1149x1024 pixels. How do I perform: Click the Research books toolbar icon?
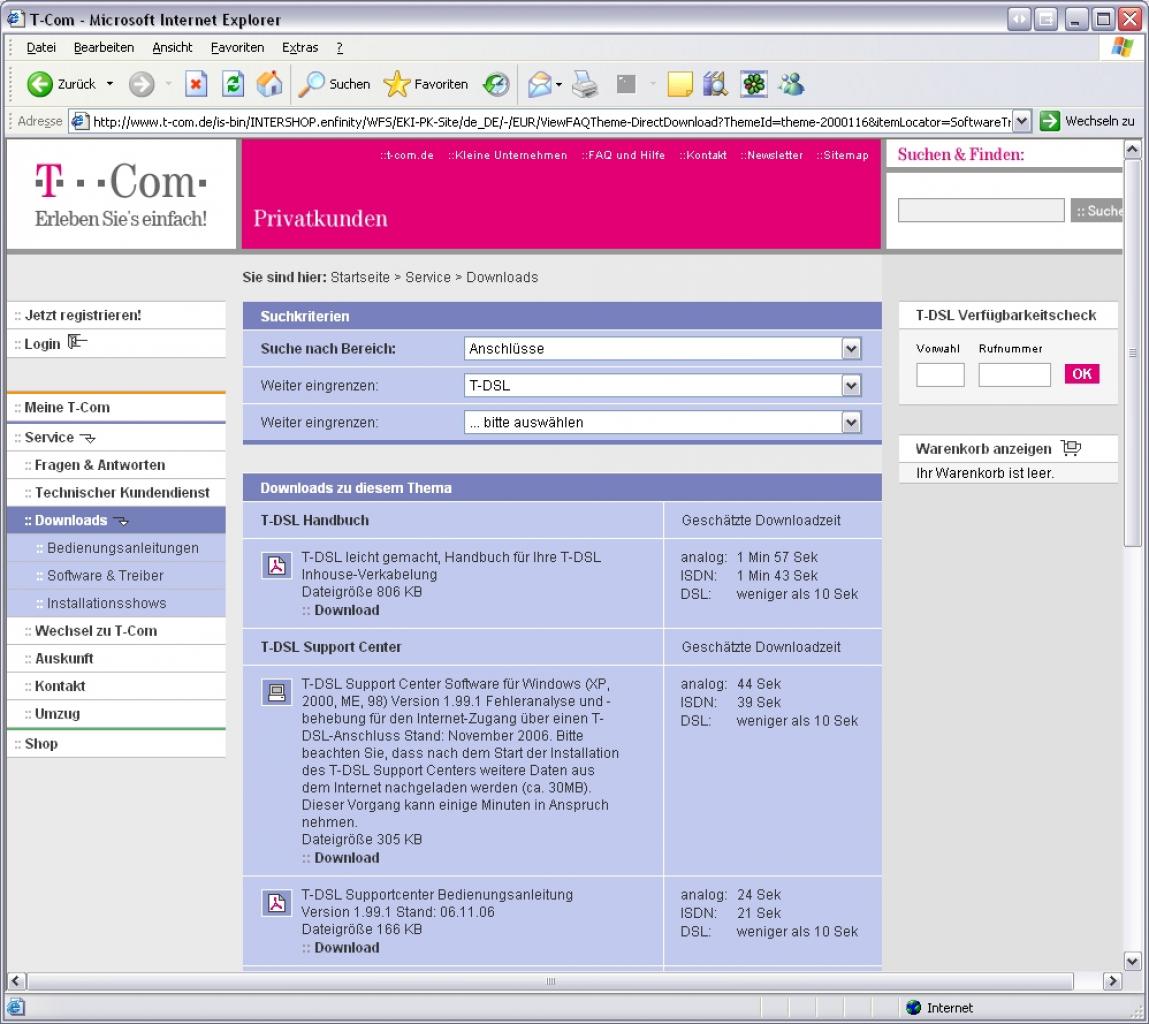[715, 84]
